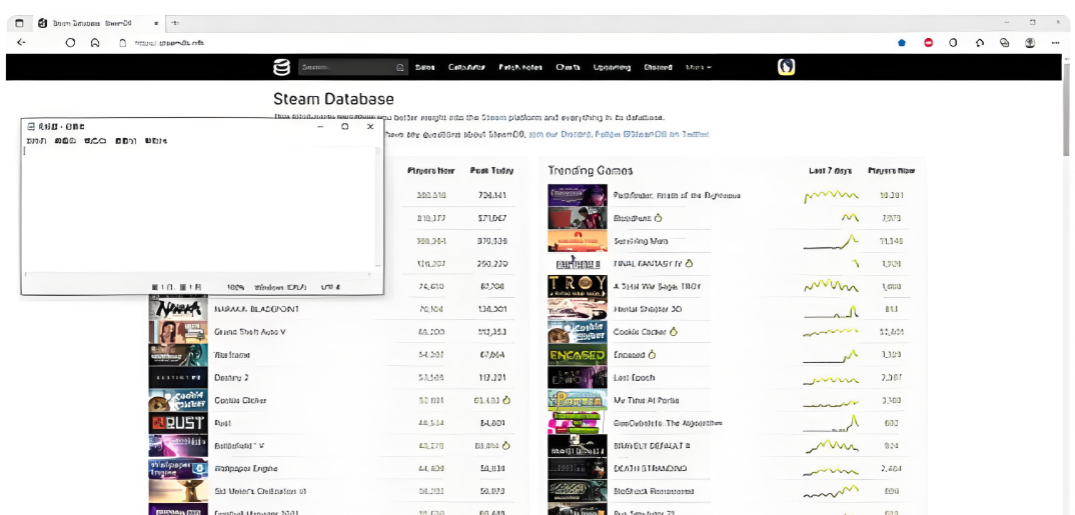Click the A Total War Saga: TROY thumbnail
The width and height of the screenshot is (1075, 515).
click(x=577, y=286)
